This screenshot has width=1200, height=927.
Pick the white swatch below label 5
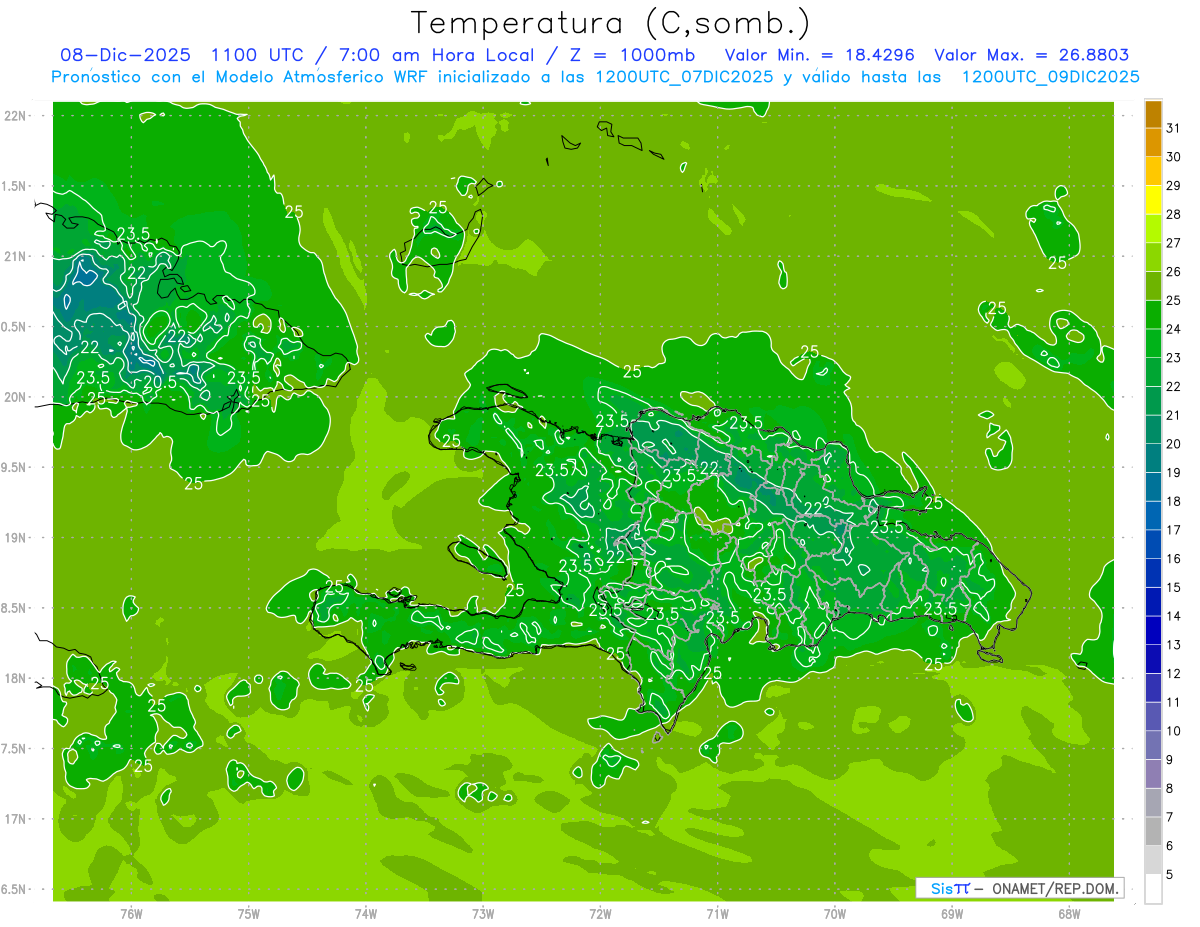pos(1153,889)
